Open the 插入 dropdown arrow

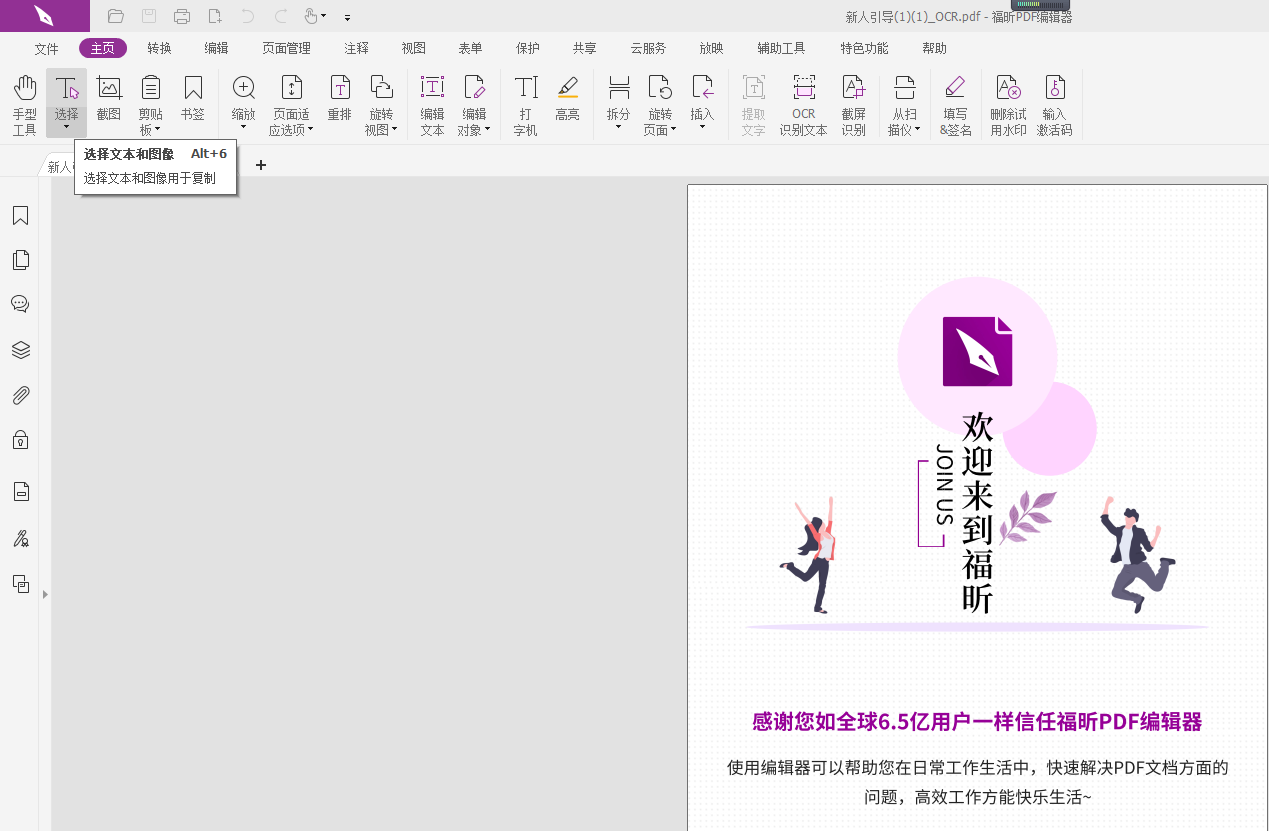tap(703, 124)
